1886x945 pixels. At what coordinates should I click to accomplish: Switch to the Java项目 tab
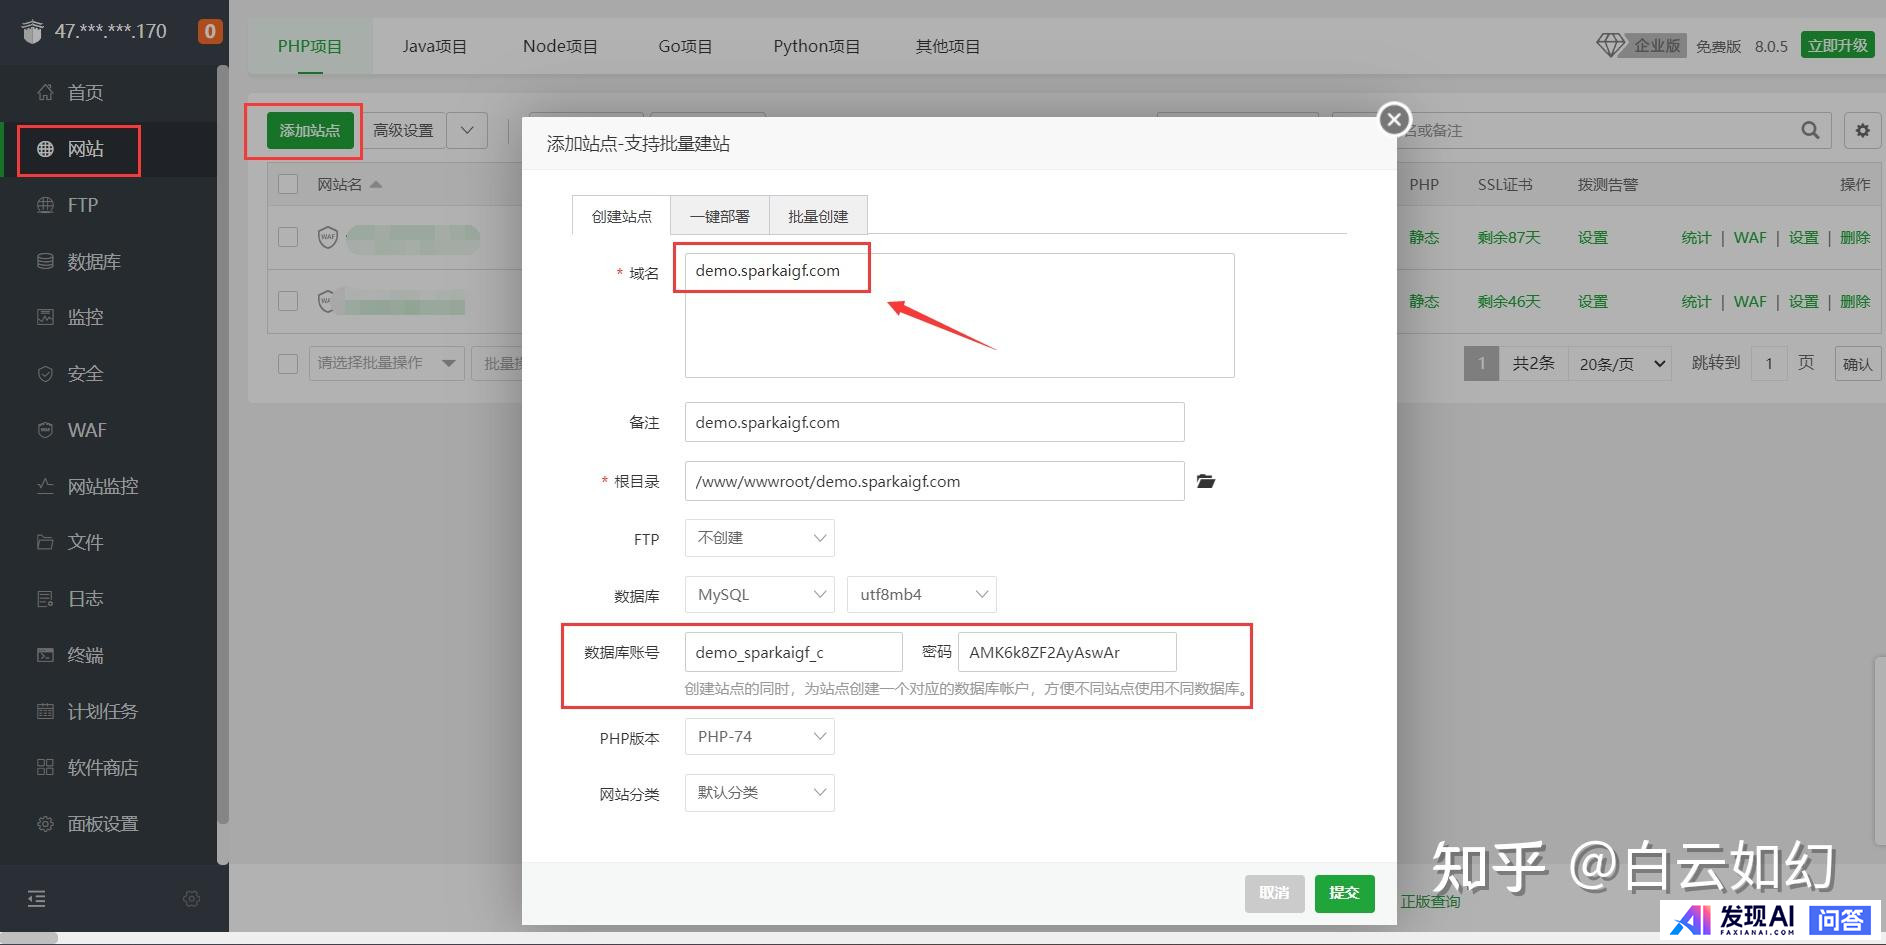[434, 47]
